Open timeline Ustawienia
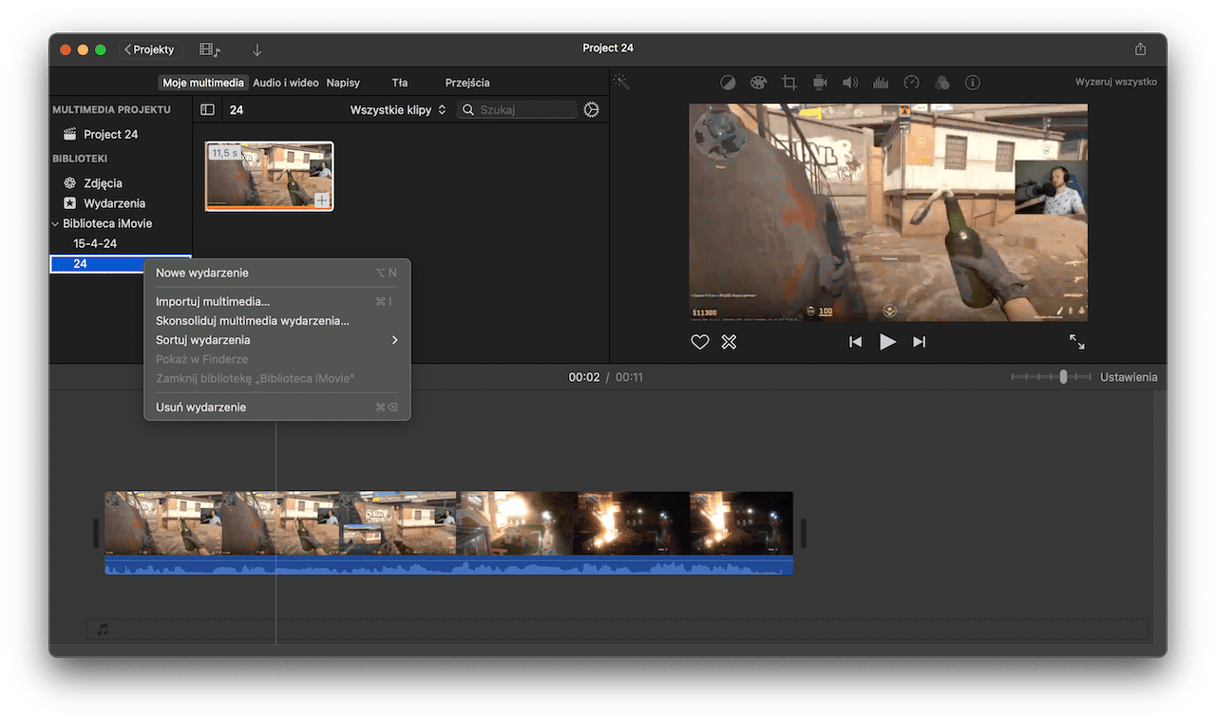 pyautogui.click(x=1129, y=377)
